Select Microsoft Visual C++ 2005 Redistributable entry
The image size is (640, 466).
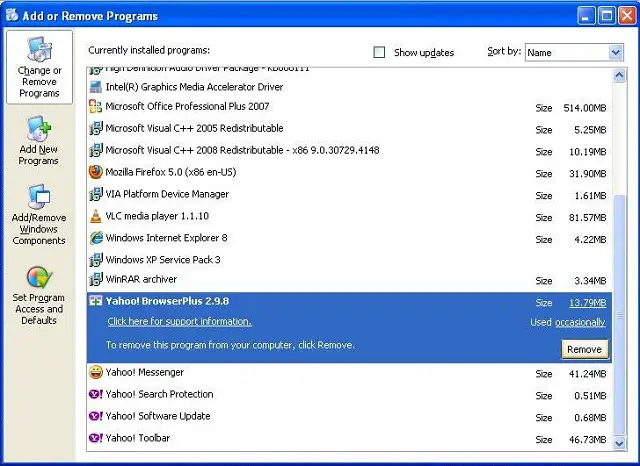(x=349, y=129)
